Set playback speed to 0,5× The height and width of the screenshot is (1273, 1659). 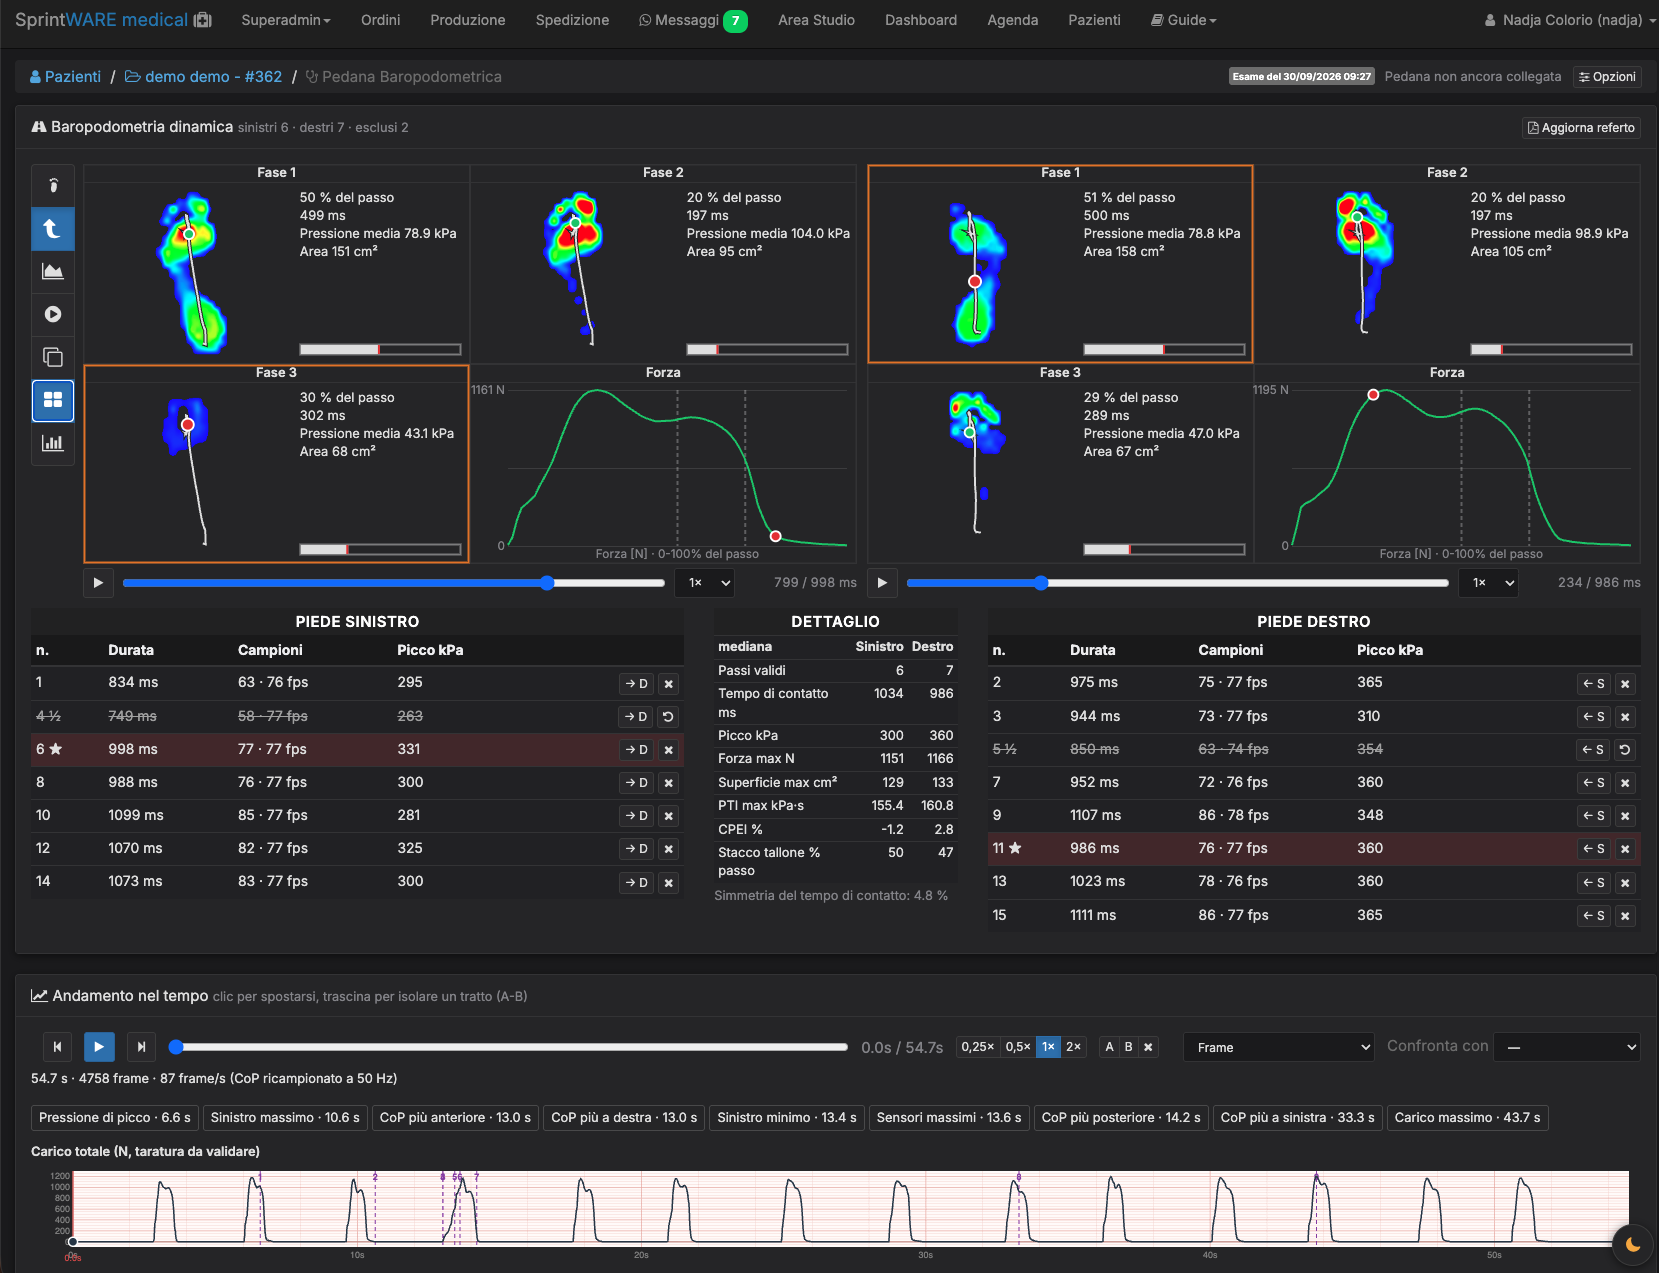click(x=1018, y=1047)
